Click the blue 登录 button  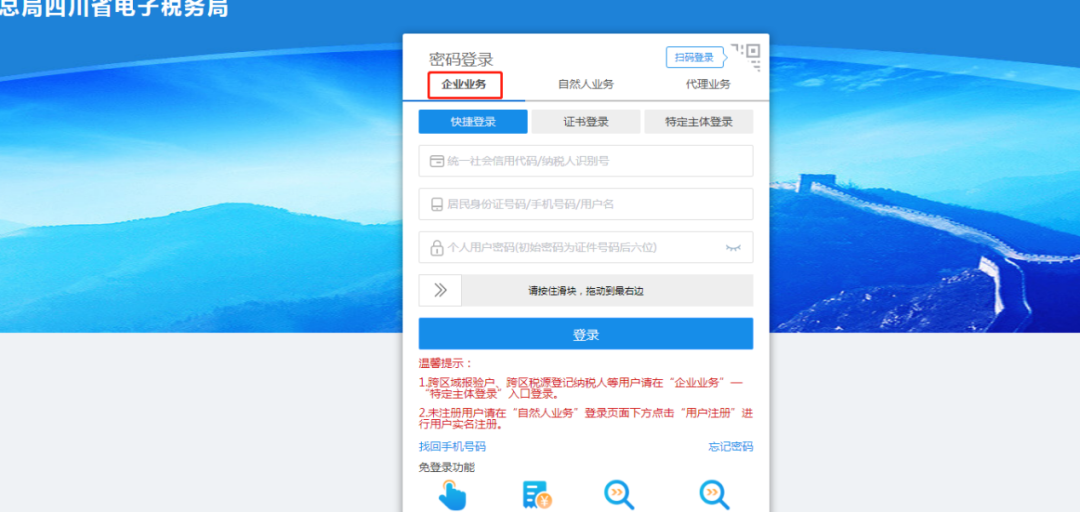coord(586,334)
